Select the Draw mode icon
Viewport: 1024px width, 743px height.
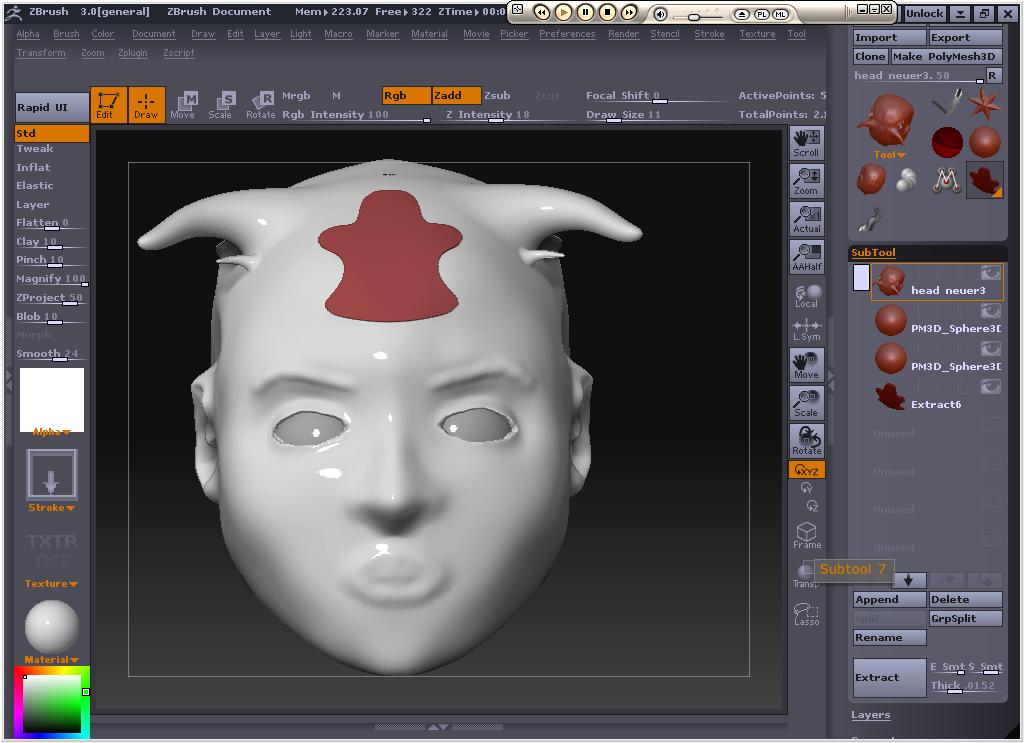tap(146, 105)
